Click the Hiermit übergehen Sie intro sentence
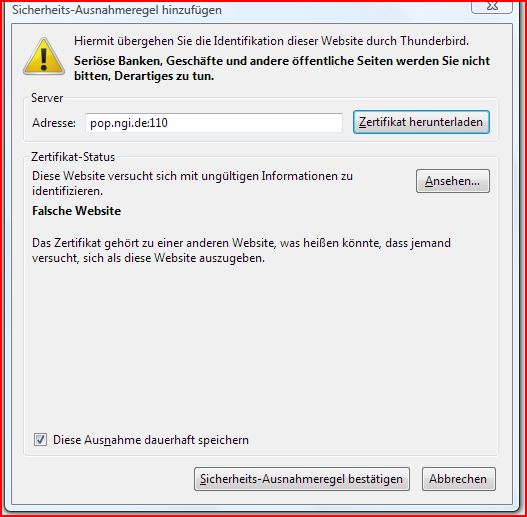The height and width of the screenshot is (517, 527). [x=271, y=41]
